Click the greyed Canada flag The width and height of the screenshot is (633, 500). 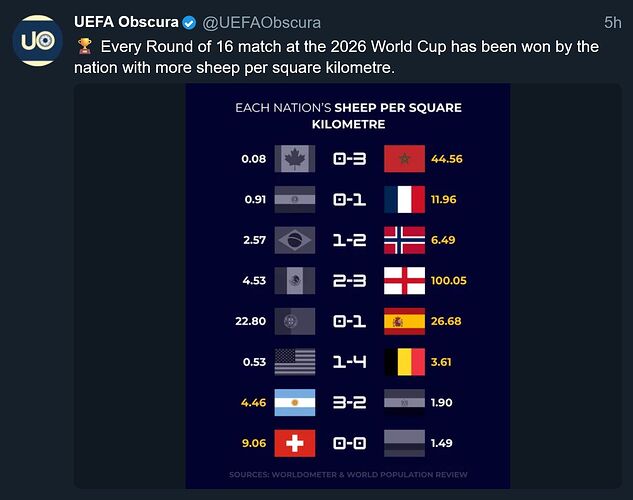point(295,159)
